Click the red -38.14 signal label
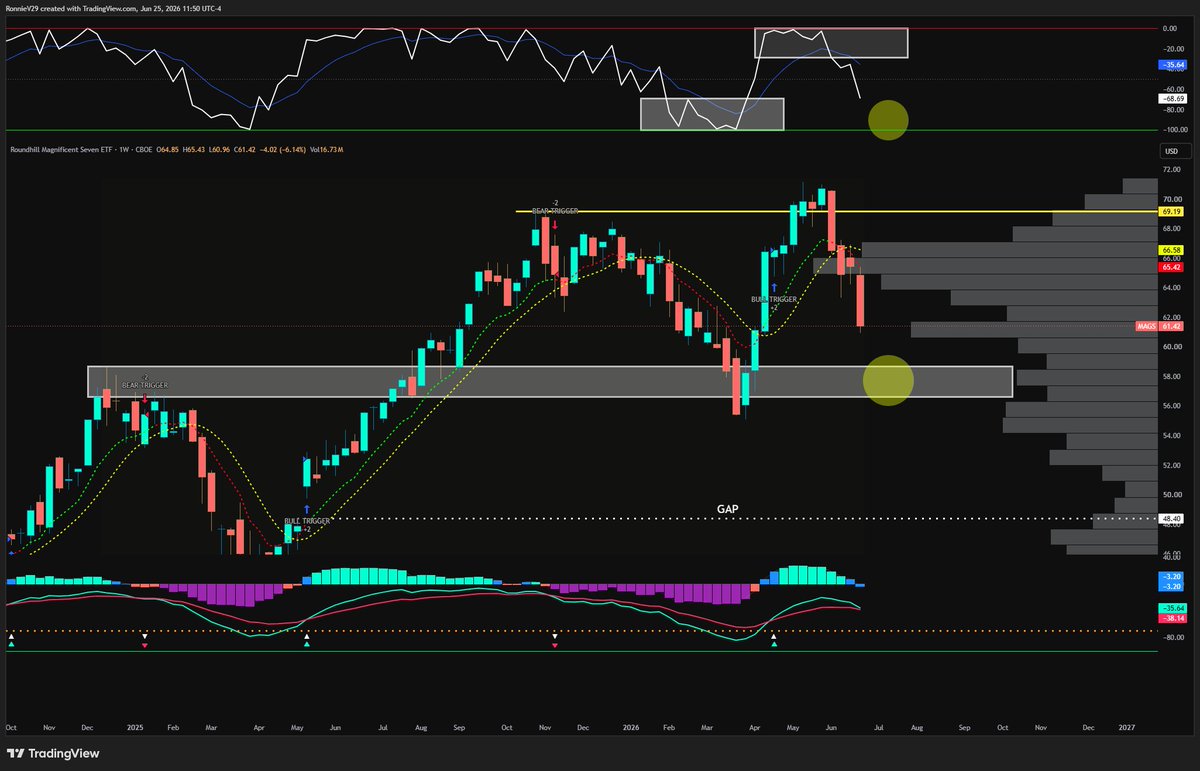1200x771 pixels. 1171,619
